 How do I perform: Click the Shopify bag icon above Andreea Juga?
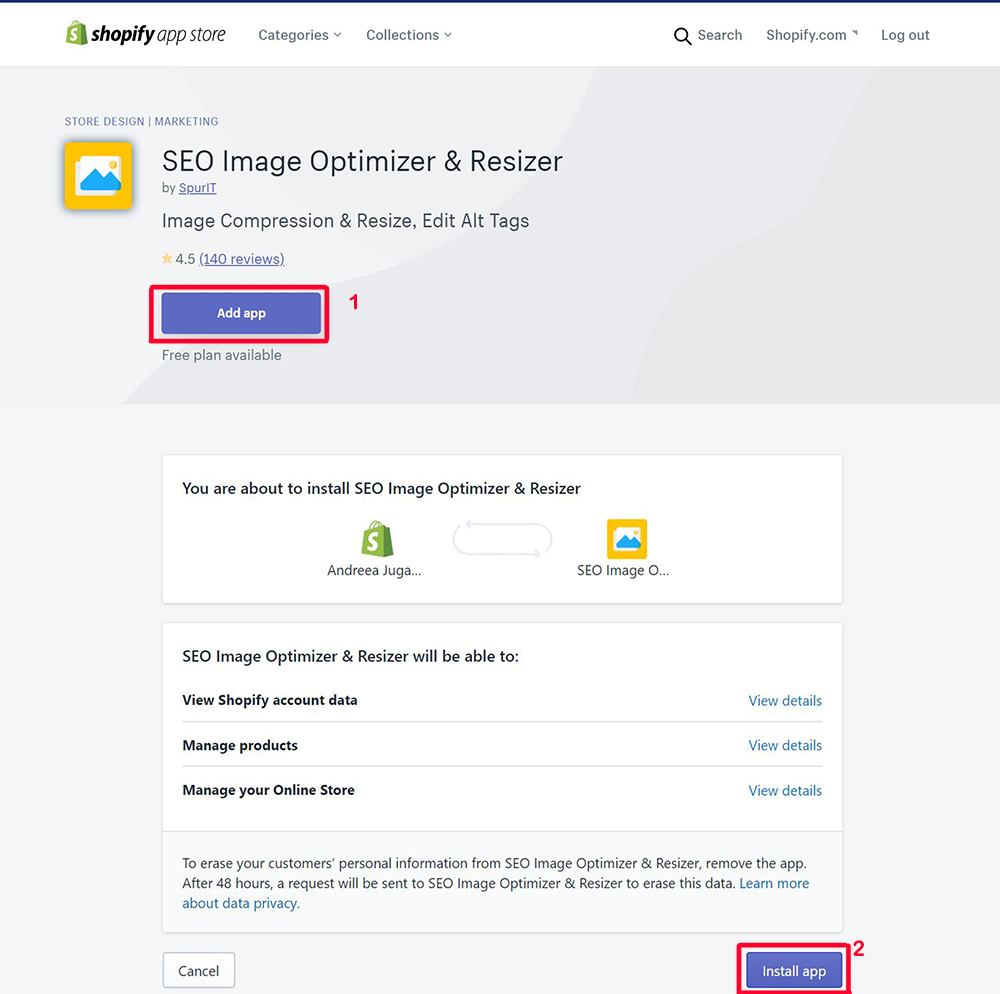(x=377, y=539)
